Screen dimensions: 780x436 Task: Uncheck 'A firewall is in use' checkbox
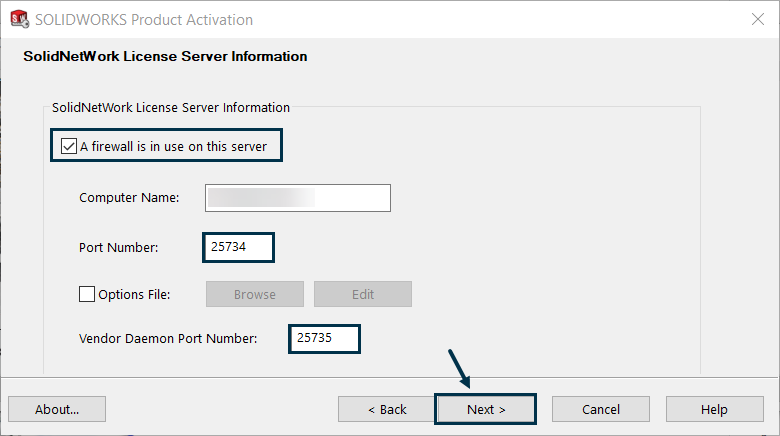tap(69, 146)
